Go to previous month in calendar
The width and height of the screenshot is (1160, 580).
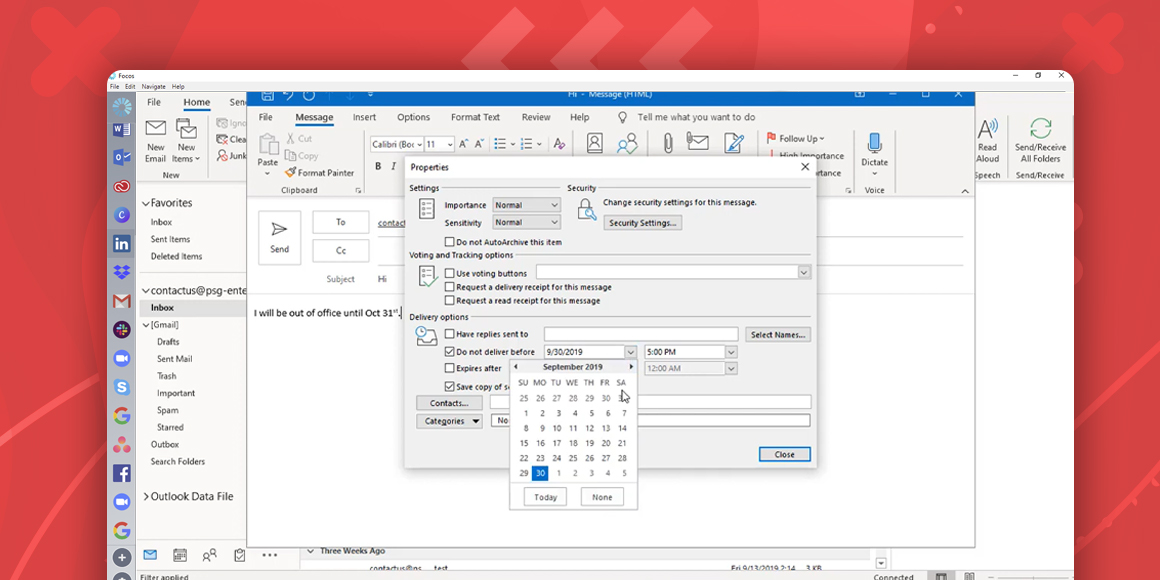pos(516,367)
